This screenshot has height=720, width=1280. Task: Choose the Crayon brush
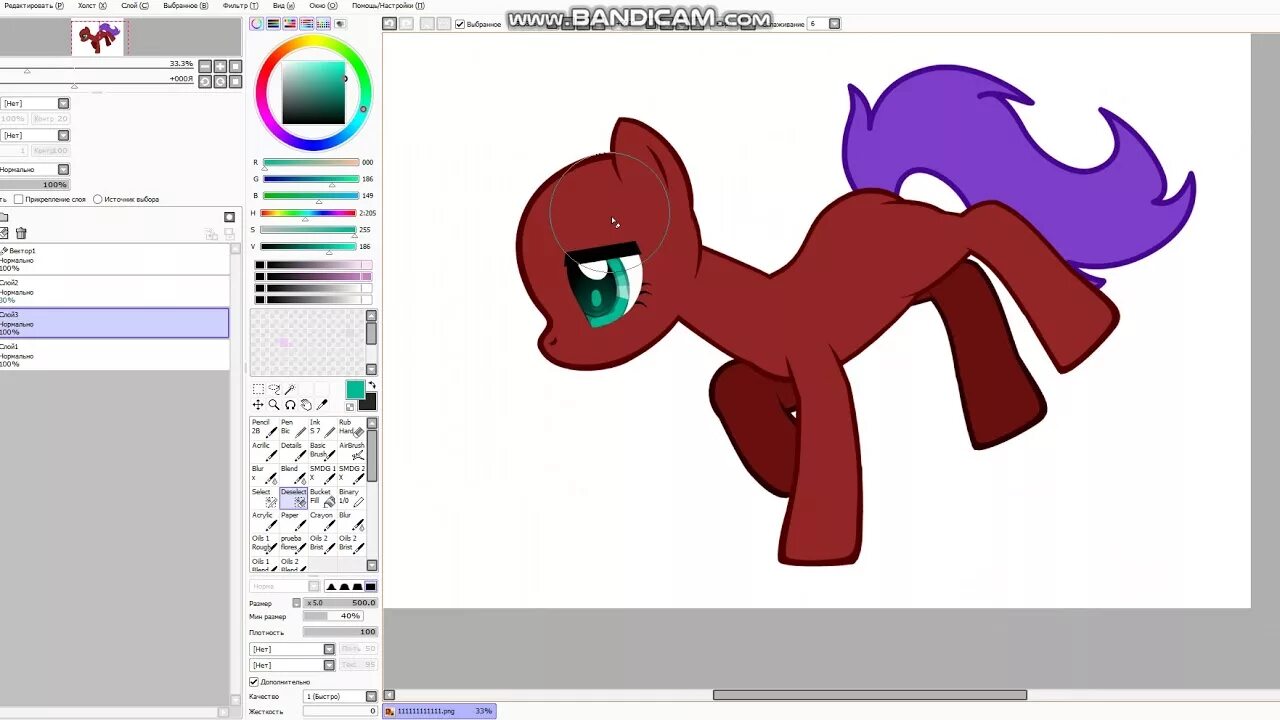point(322,520)
